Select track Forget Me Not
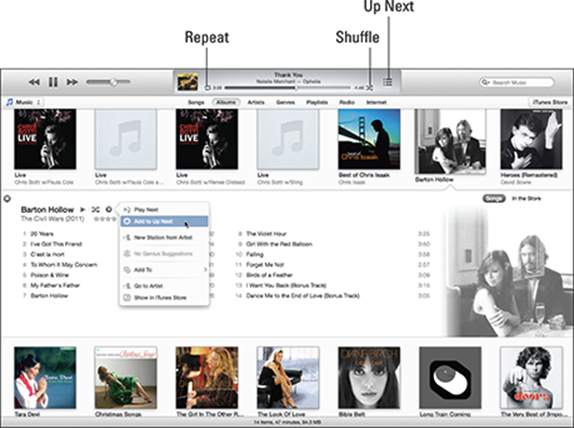Image resolution: width=574 pixels, height=428 pixels. (x=265, y=265)
